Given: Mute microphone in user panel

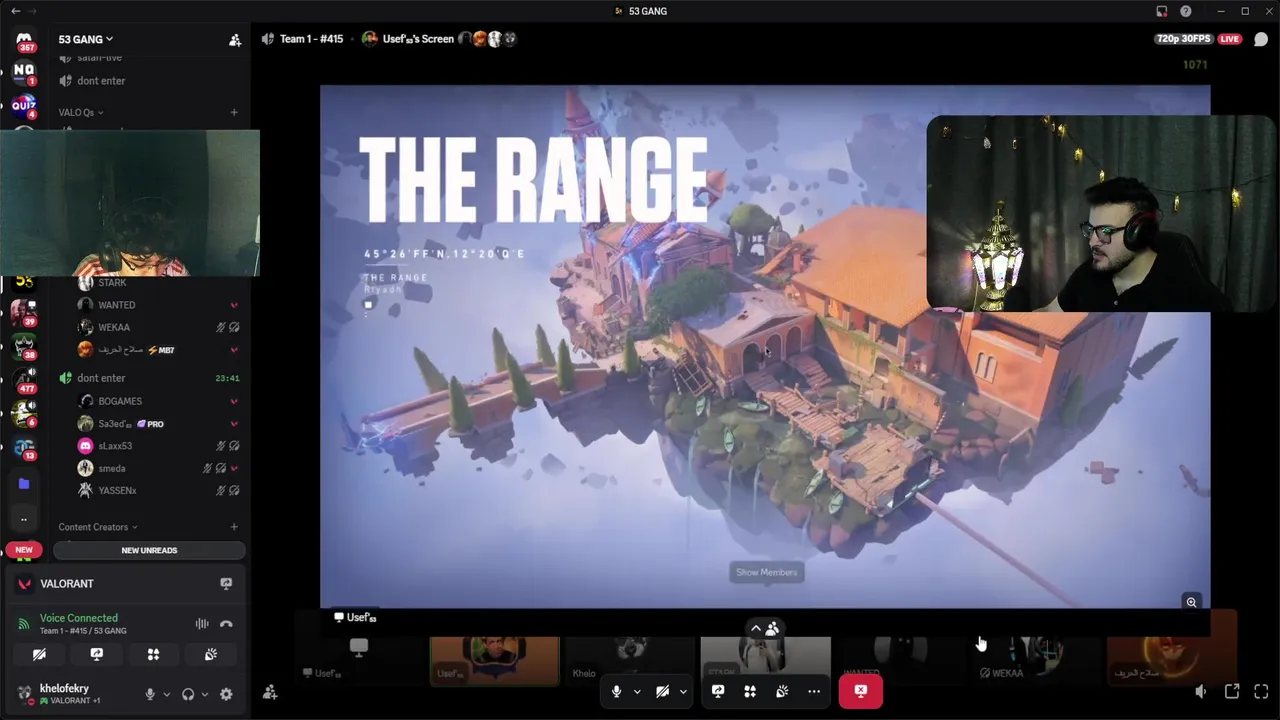Looking at the screenshot, I should coord(150,694).
